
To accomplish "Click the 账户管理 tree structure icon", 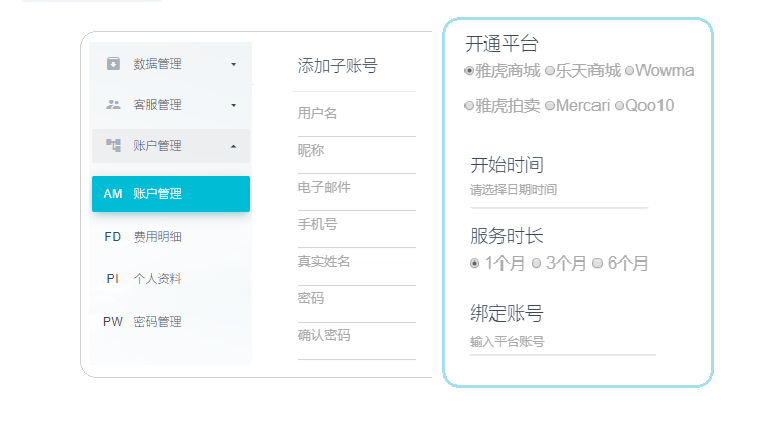I will [x=113, y=146].
